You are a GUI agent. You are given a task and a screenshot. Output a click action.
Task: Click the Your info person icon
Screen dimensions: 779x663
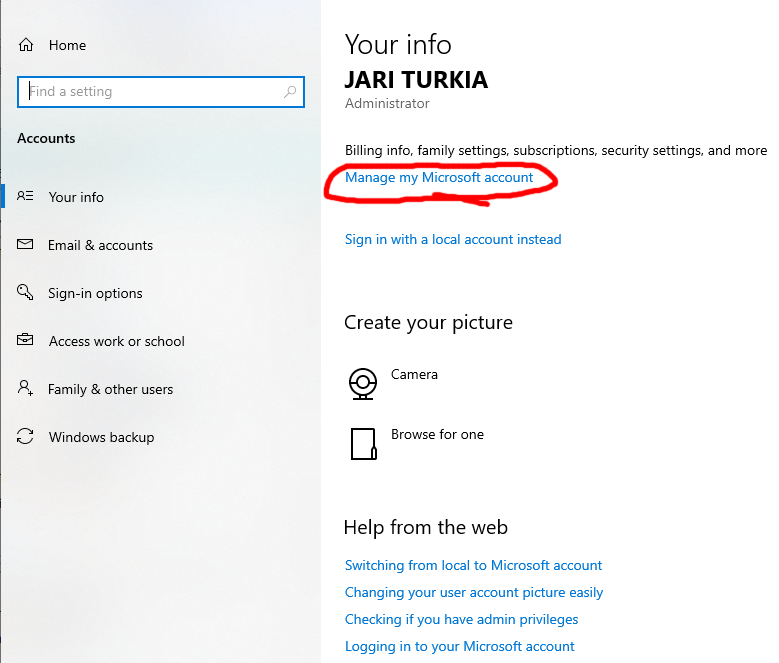click(x=26, y=197)
